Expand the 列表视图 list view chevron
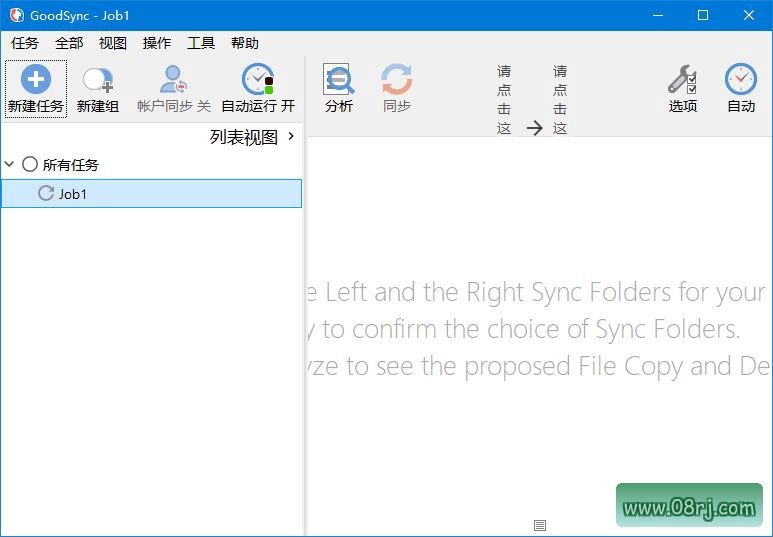The width and height of the screenshot is (773, 537). [291, 136]
